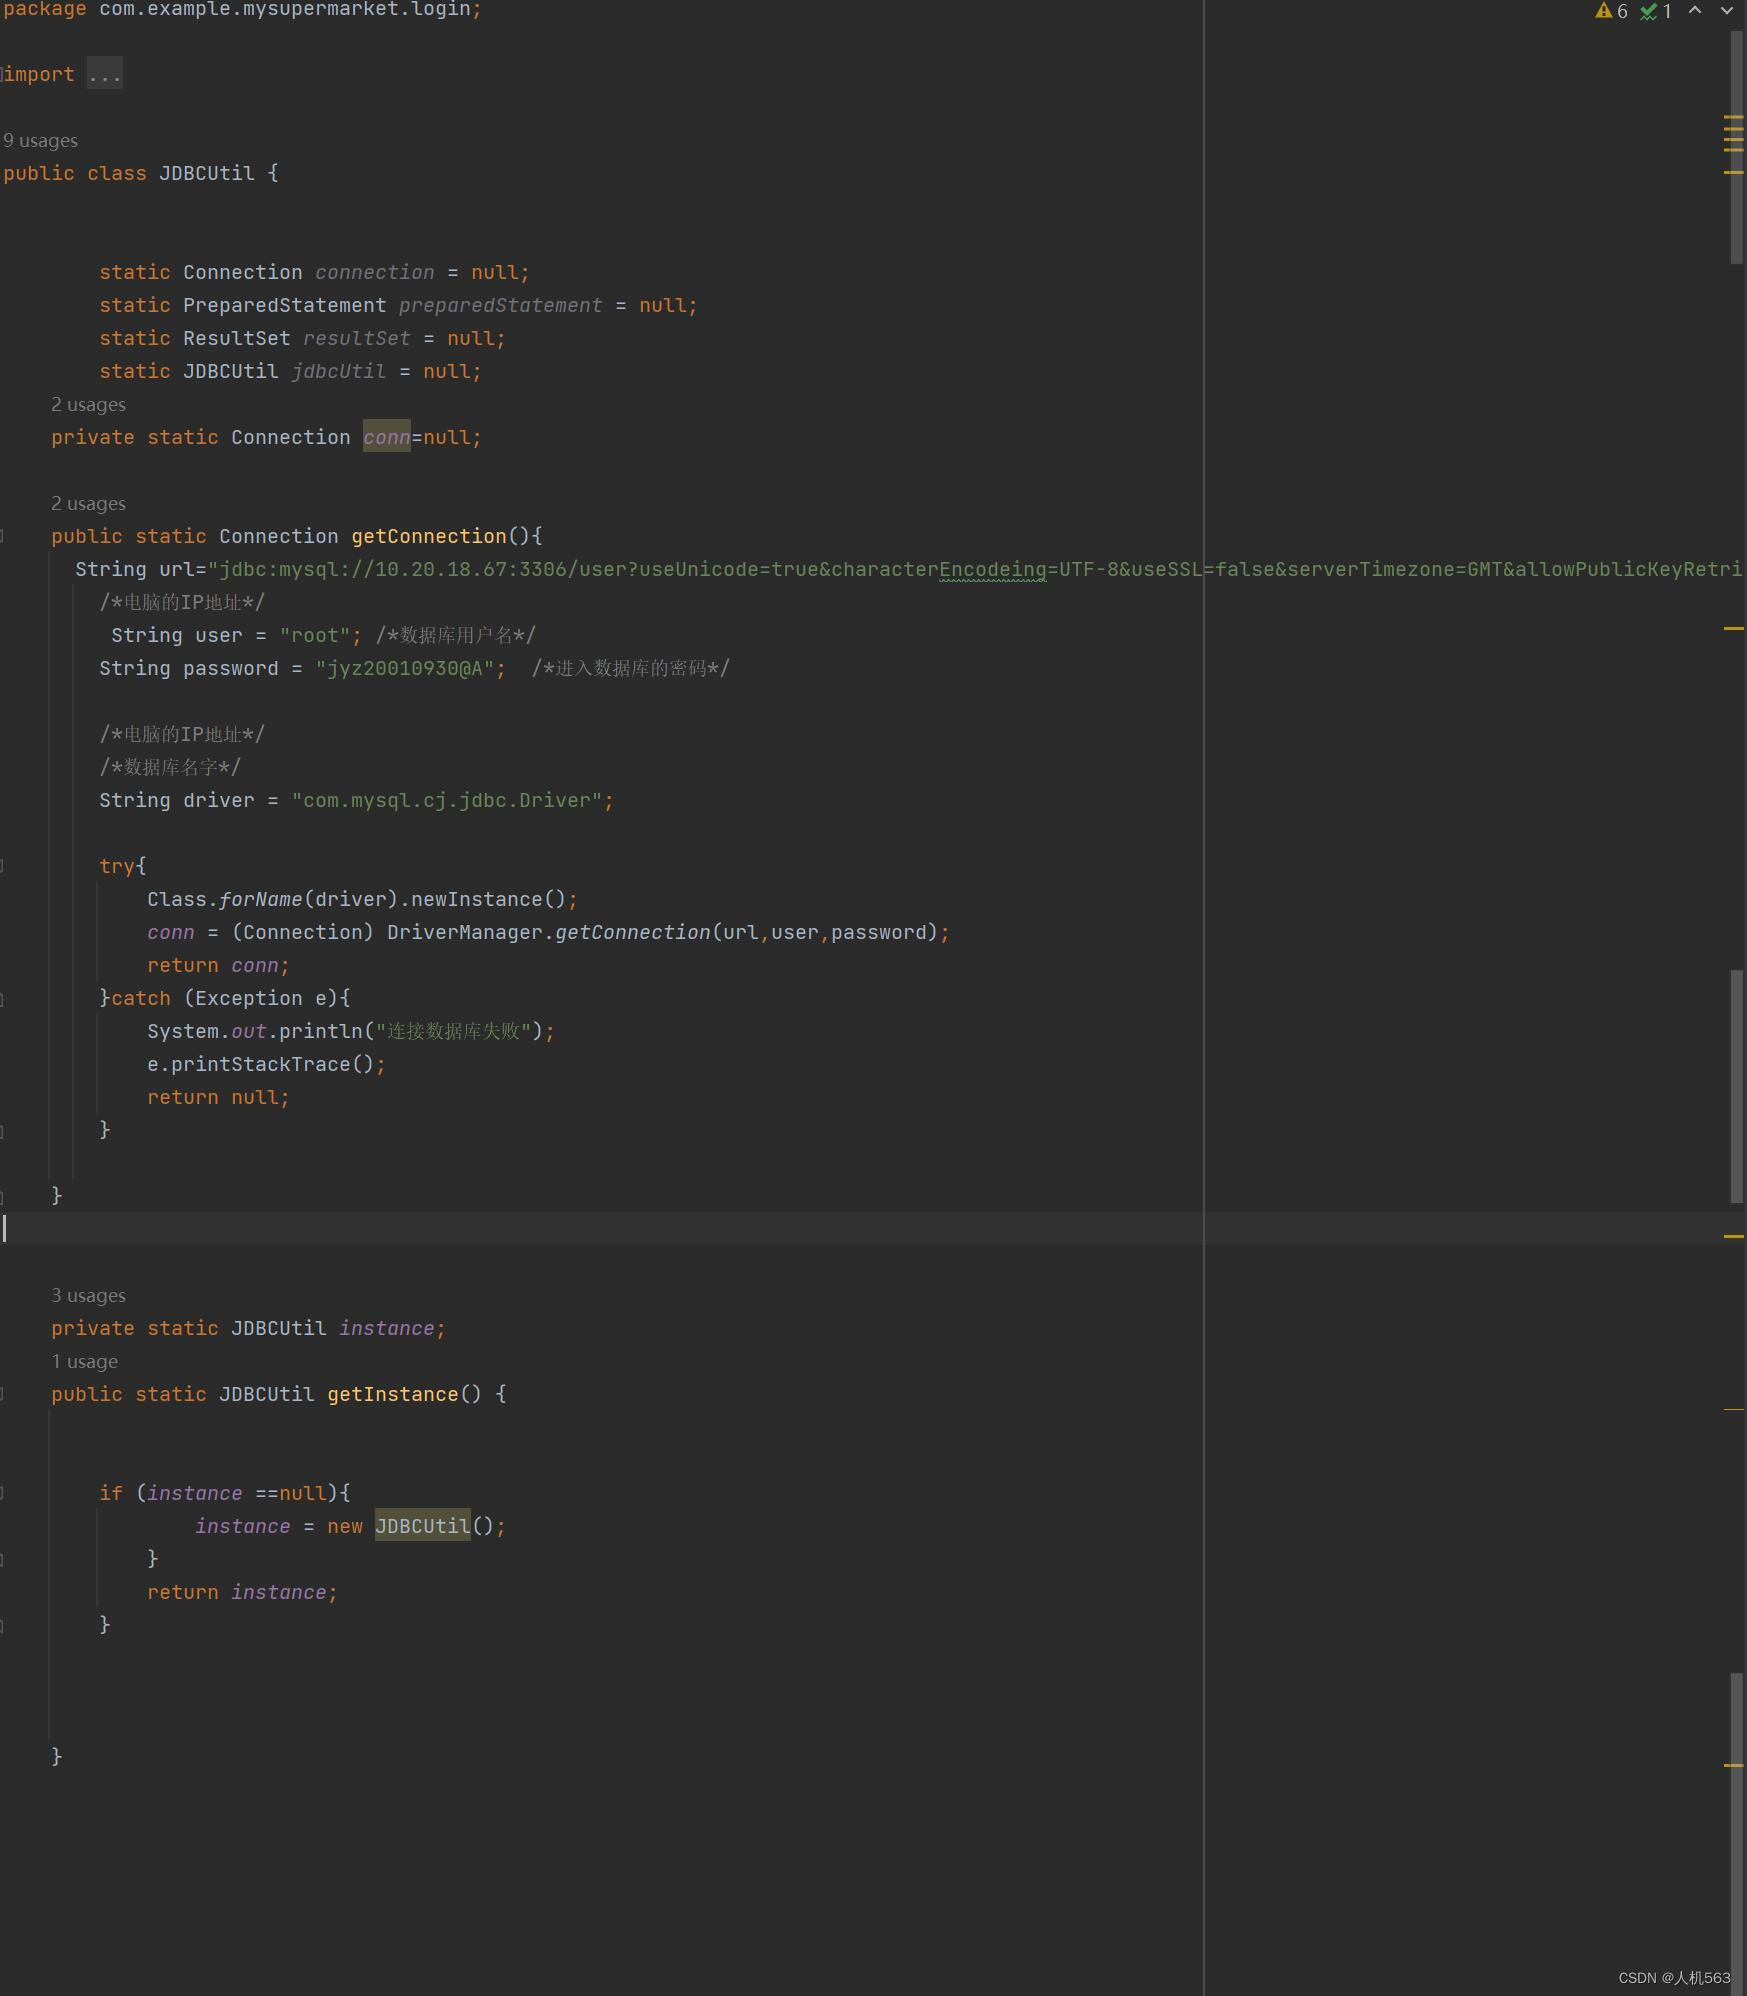This screenshot has width=1747, height=1996.
Task: Click the topmost yellow warning stripe on the scrollbar
Action: [1733, 117]
